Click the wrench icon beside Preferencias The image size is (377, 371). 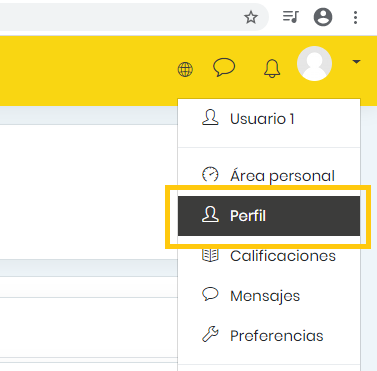pos(210,334)
